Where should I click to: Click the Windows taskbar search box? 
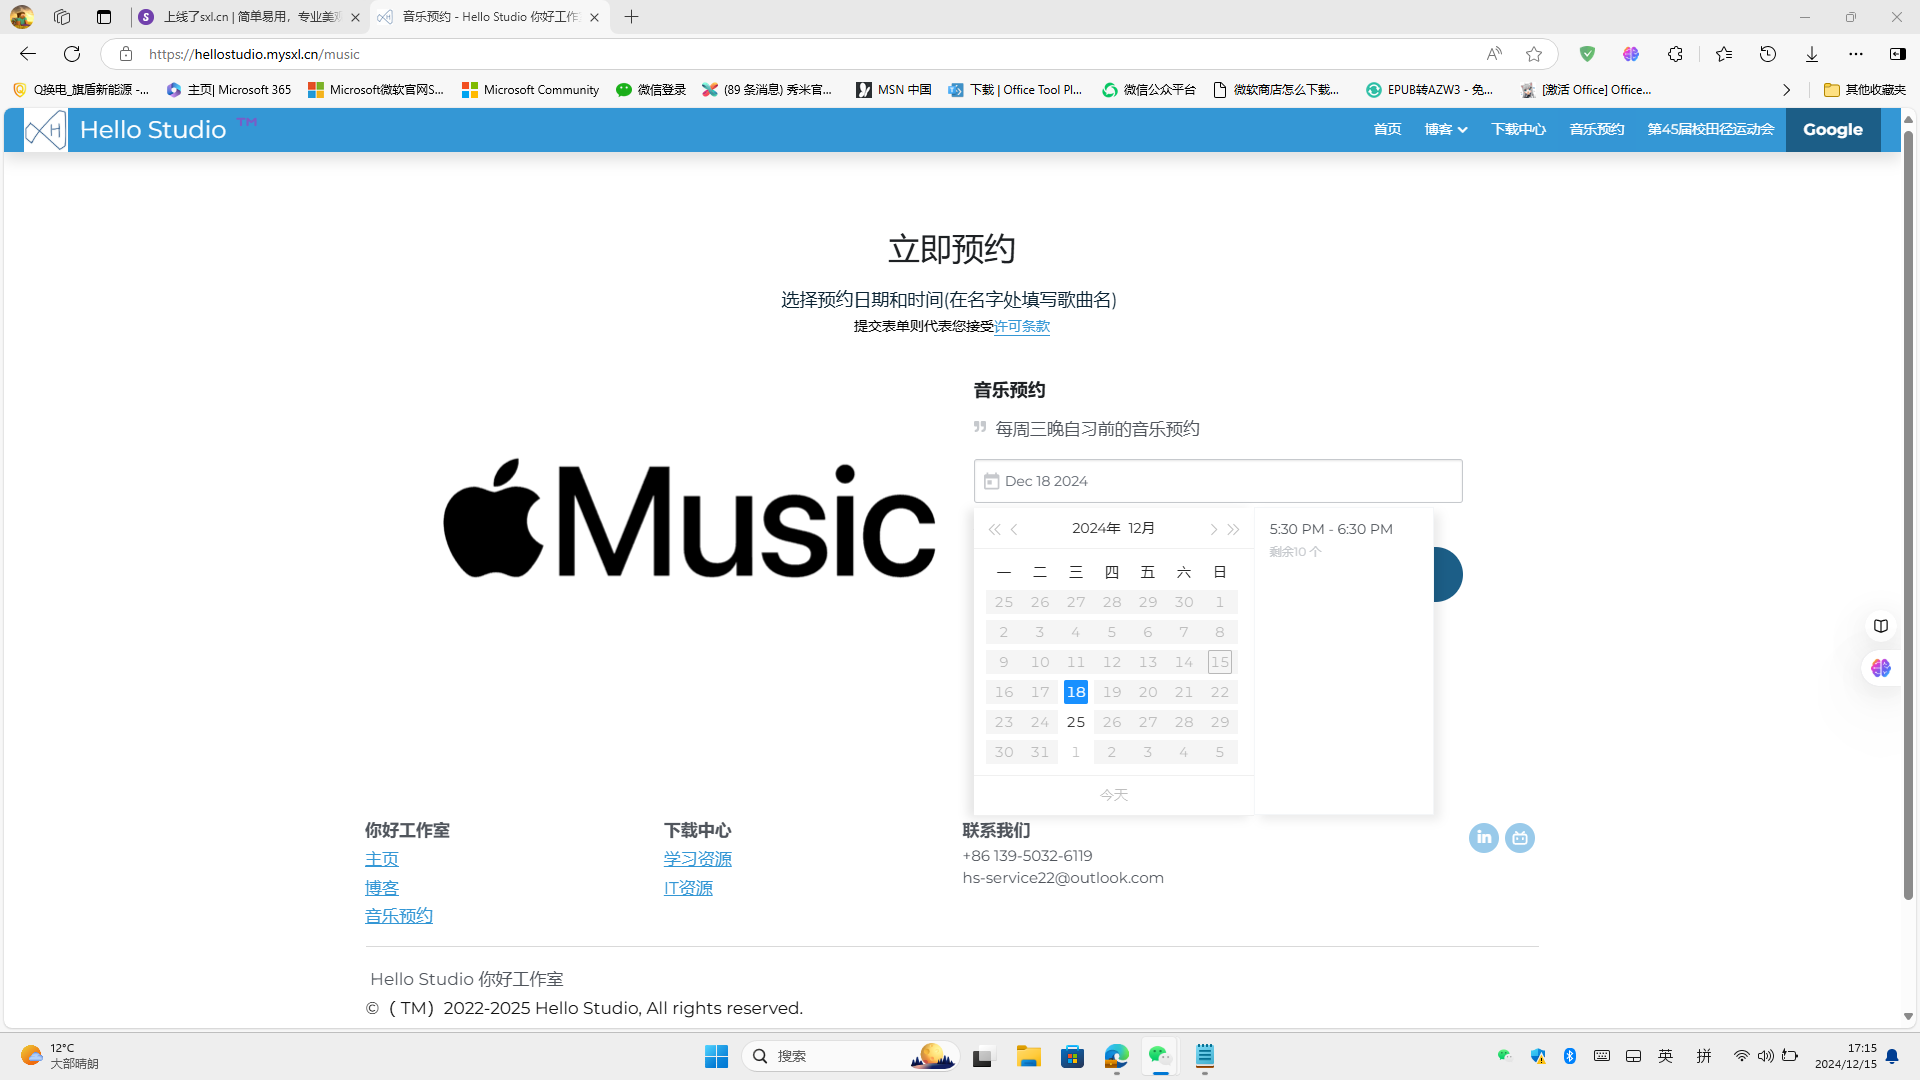click(x=851, y=1056)
